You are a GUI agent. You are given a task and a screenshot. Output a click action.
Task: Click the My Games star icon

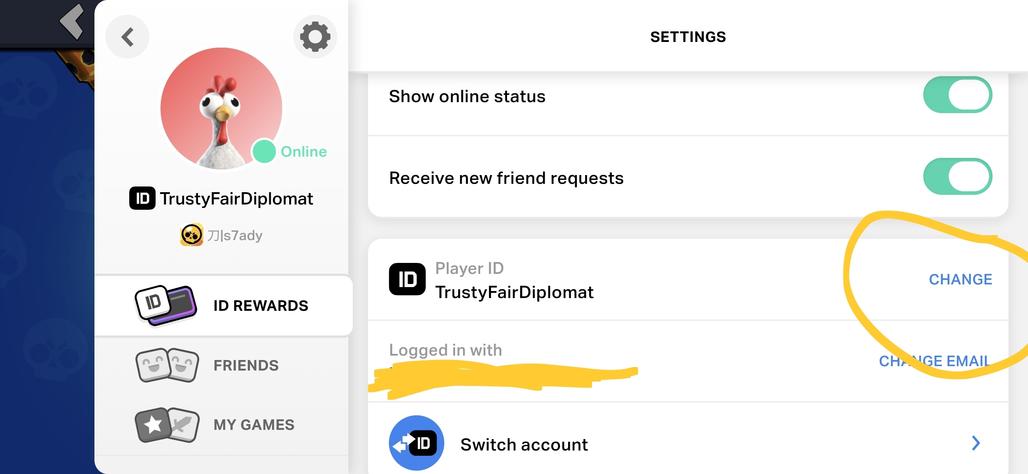pos(166,425)
